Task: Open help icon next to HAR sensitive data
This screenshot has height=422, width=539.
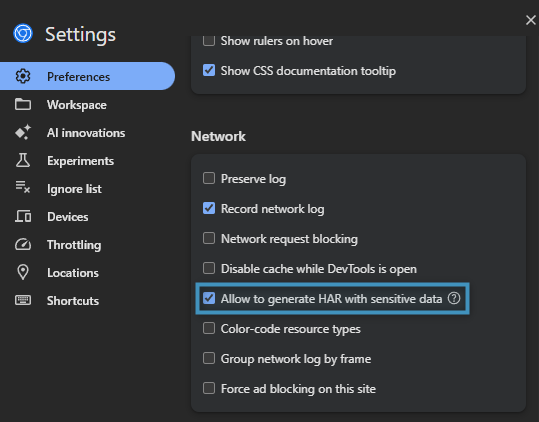Action: pos(454,298)
